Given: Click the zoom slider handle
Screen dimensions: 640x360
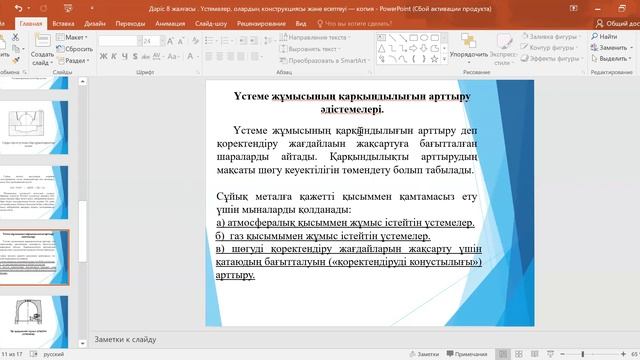Looking at the screenshot, I should pyautogui.click(x=583, y=354).
